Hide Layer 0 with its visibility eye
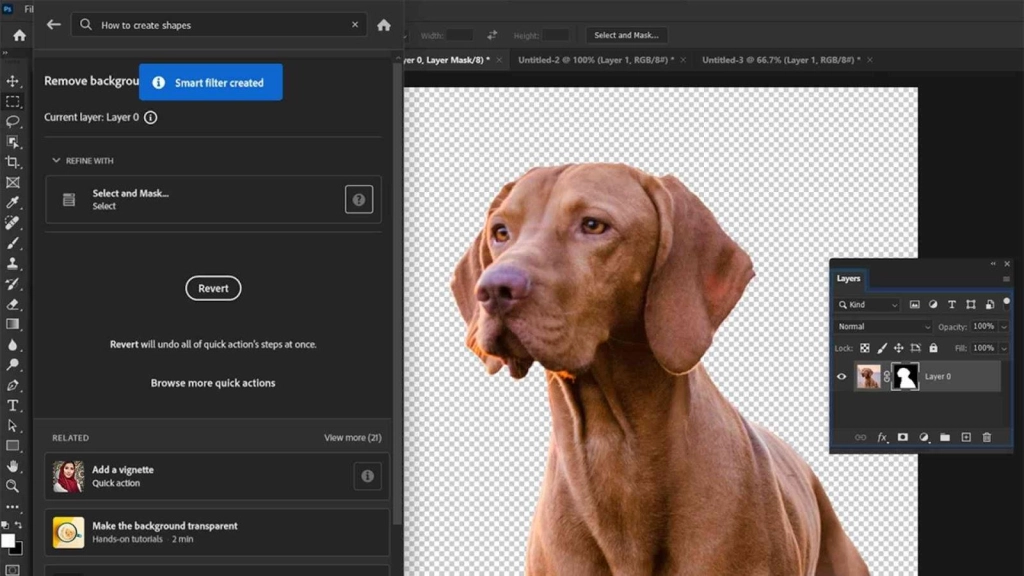The width and height of the screenshot is (1024, 576). tap(841, 377)
